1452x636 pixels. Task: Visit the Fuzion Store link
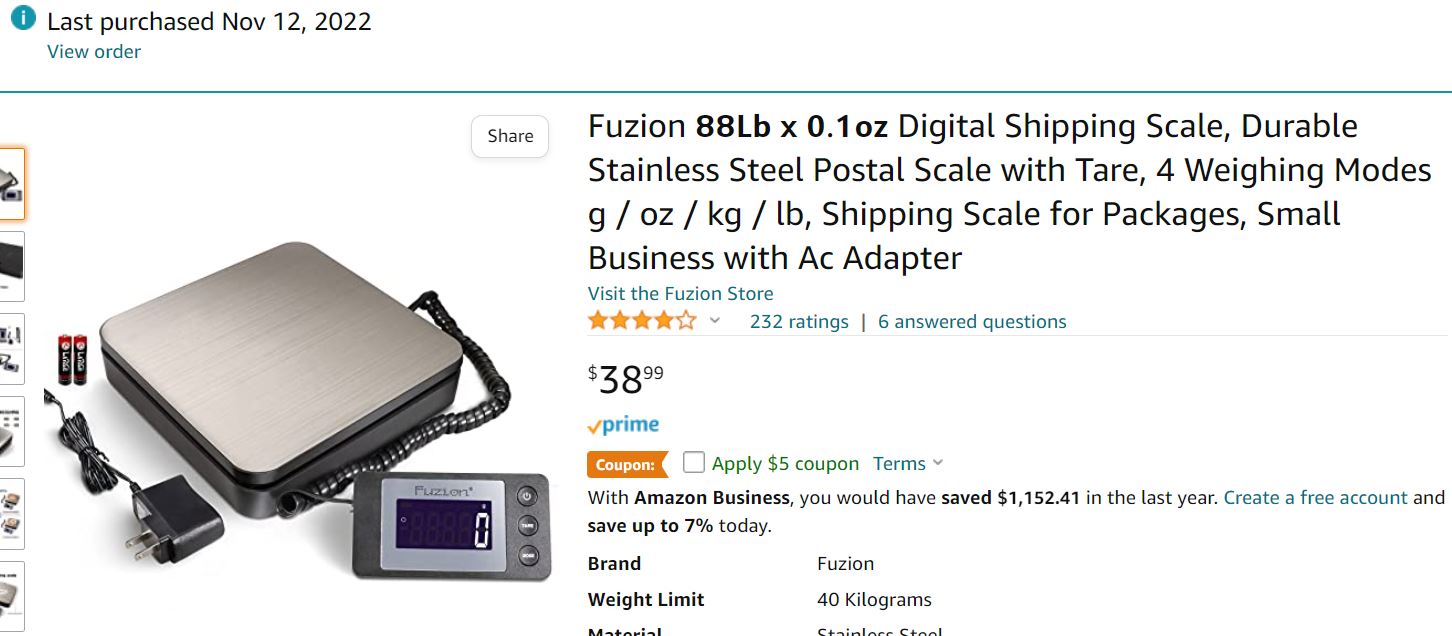coord(681,294)
